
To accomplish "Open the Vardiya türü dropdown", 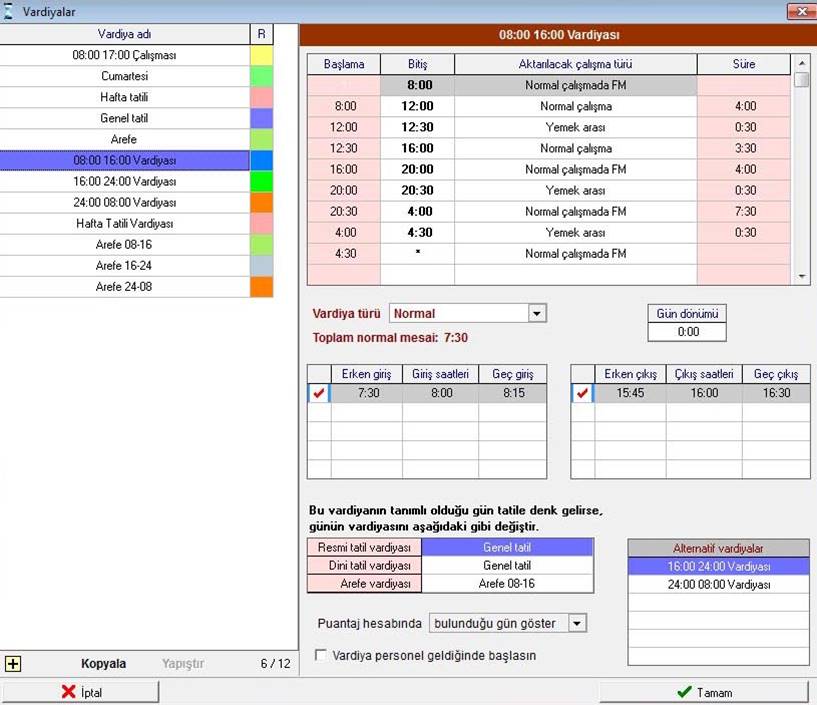I will (x=537, y=314).
